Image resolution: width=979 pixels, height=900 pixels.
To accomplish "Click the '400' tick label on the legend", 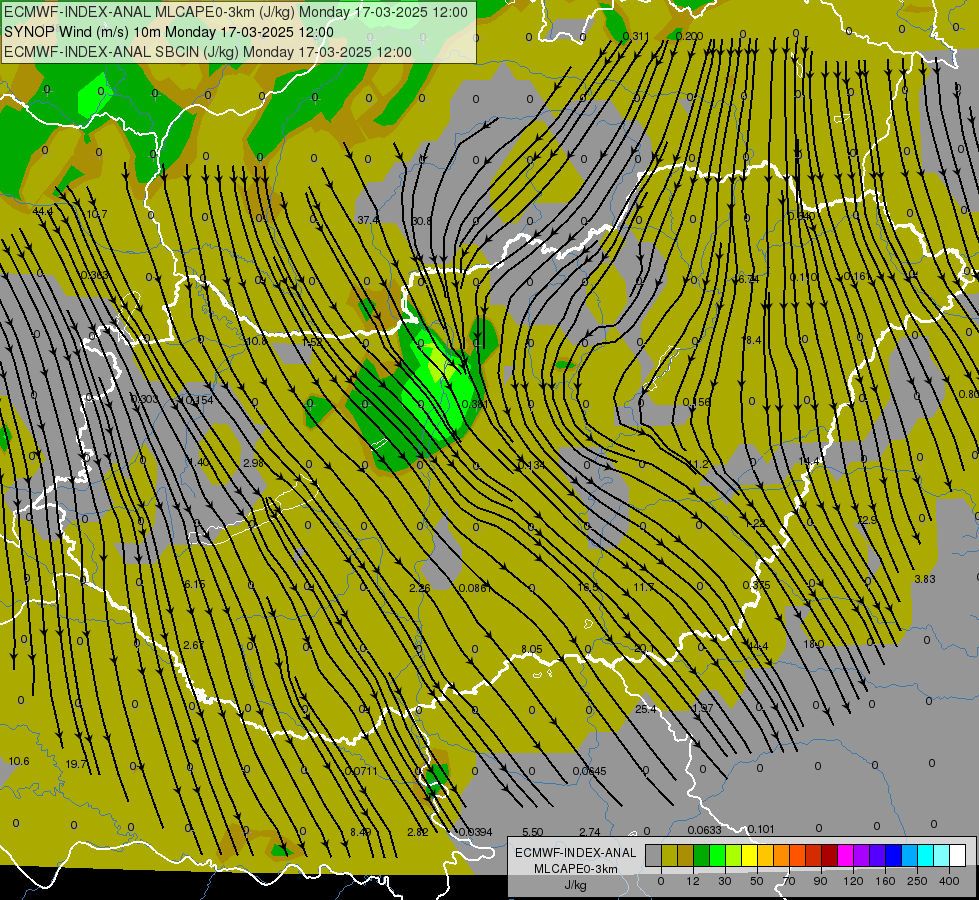I will [x=949, y=881].
